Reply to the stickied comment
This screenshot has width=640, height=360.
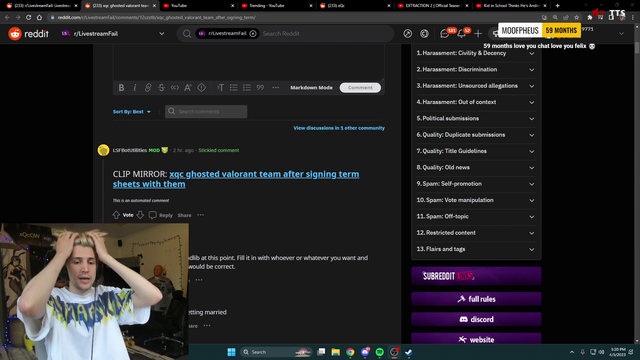(x=161, y=215)
